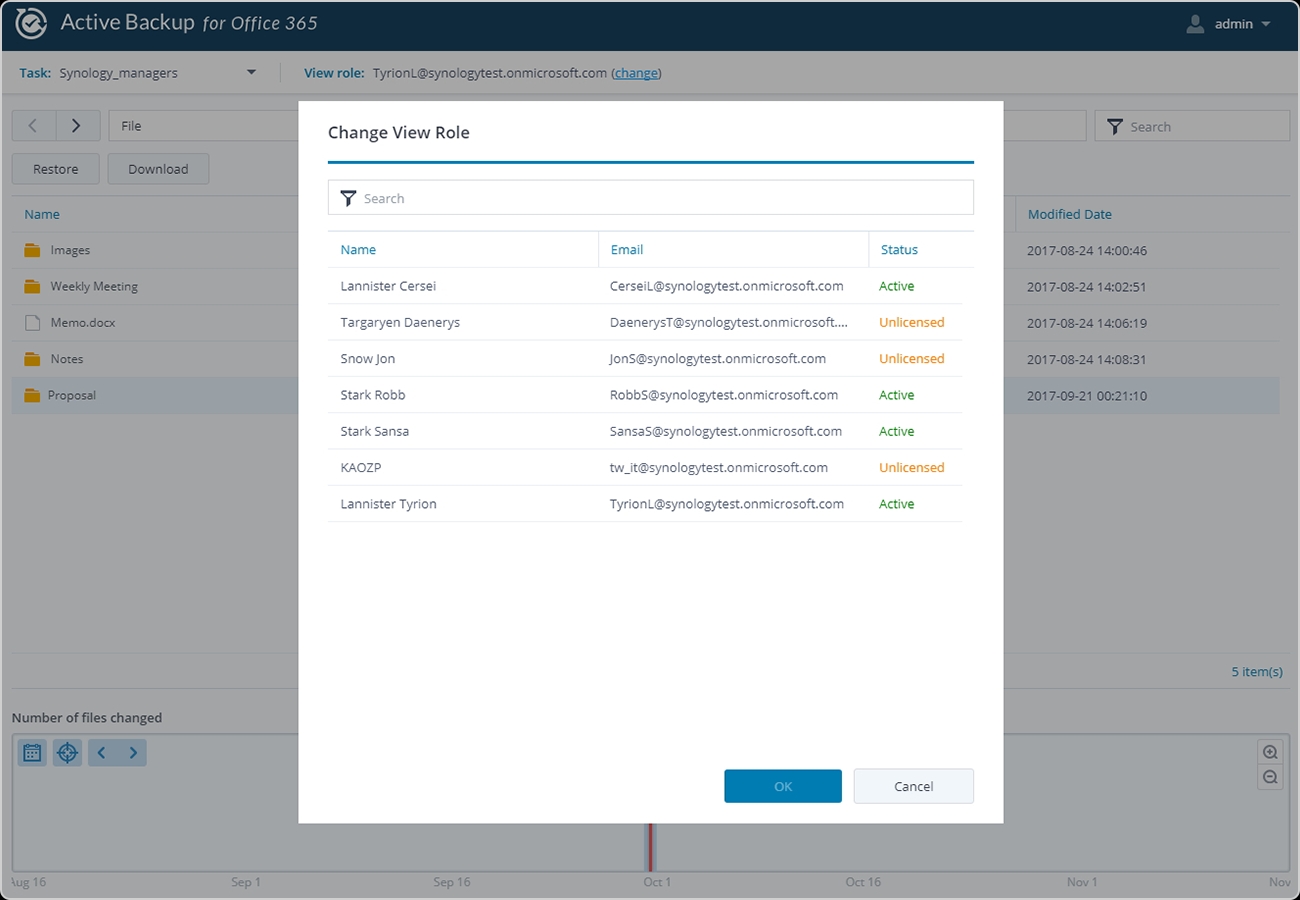
Task: Confirm with the OK button
Action: 783,786
